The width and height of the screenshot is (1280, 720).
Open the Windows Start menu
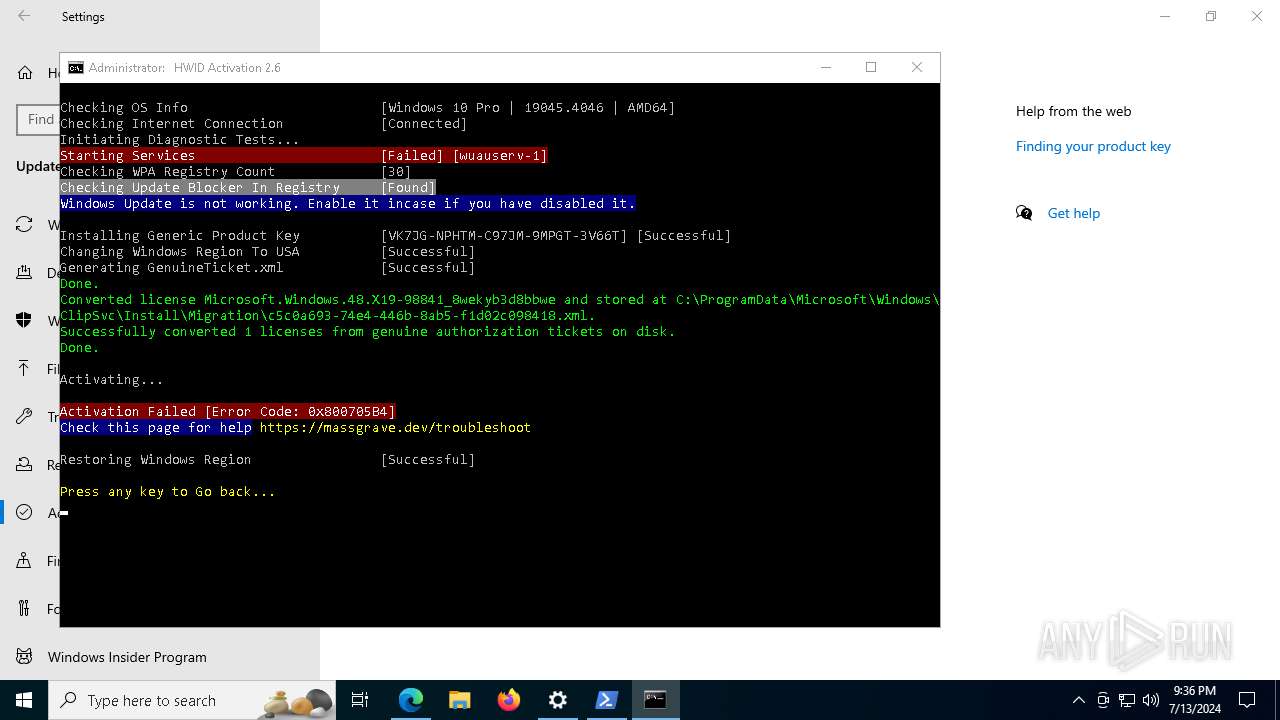tap(24, 700)
